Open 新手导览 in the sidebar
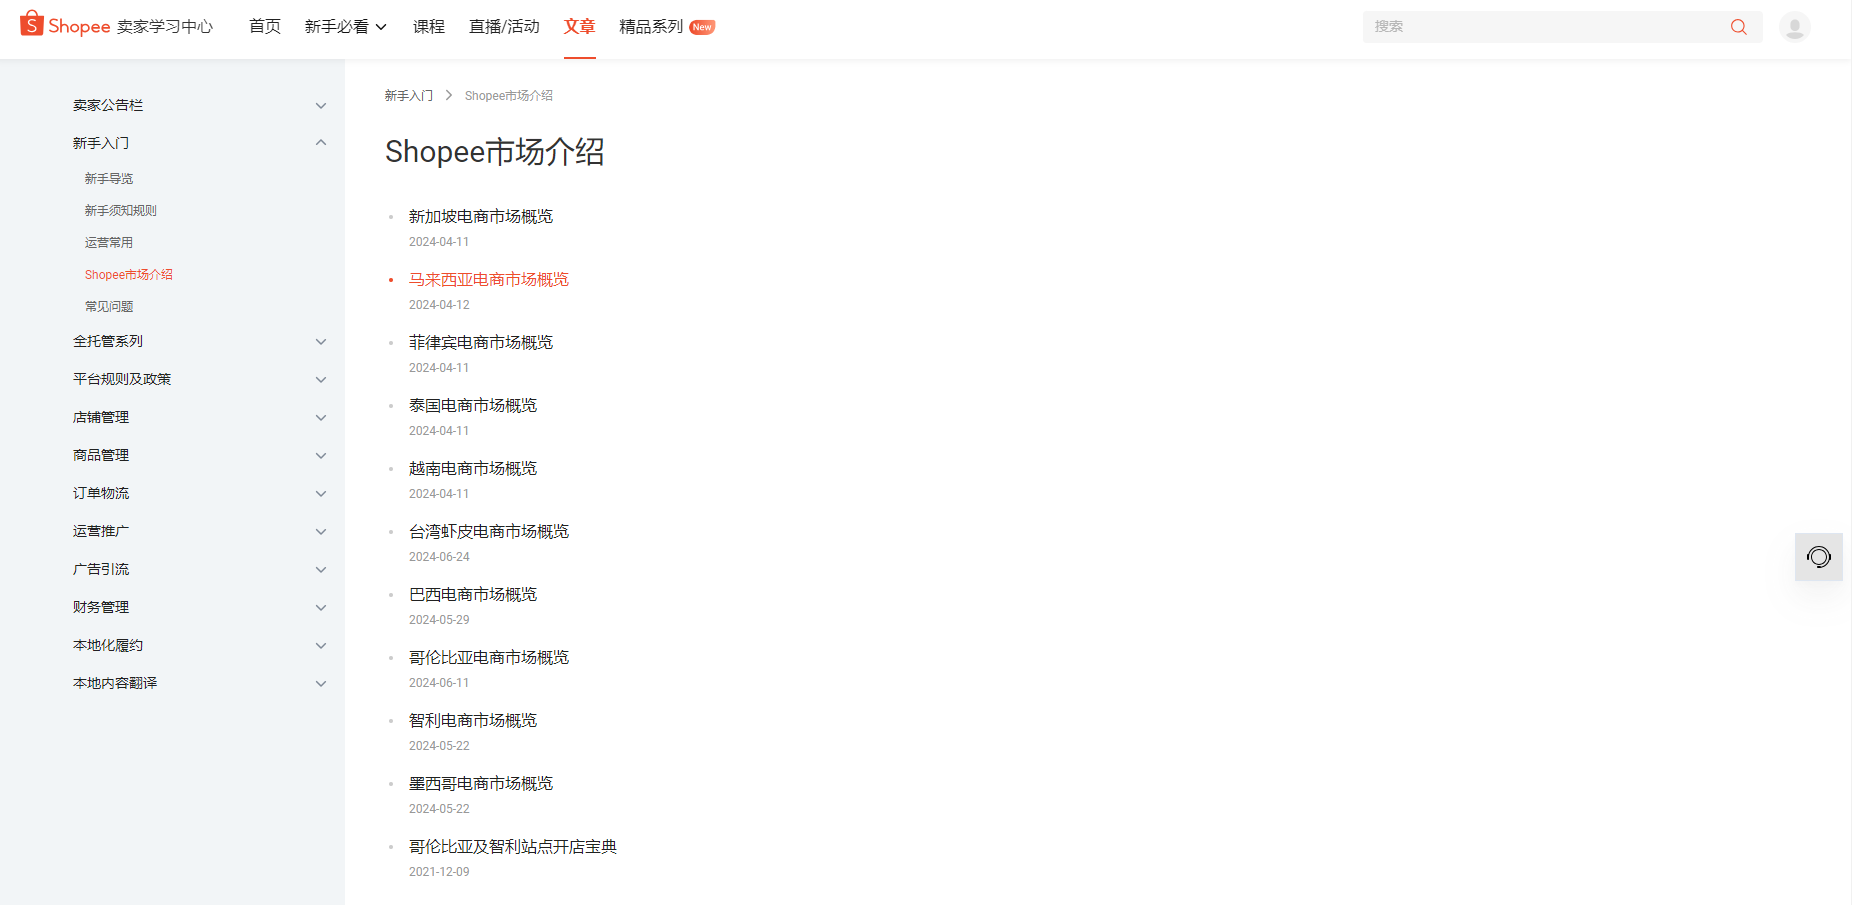Screen dimensions: 1852x905 [109, 179]
